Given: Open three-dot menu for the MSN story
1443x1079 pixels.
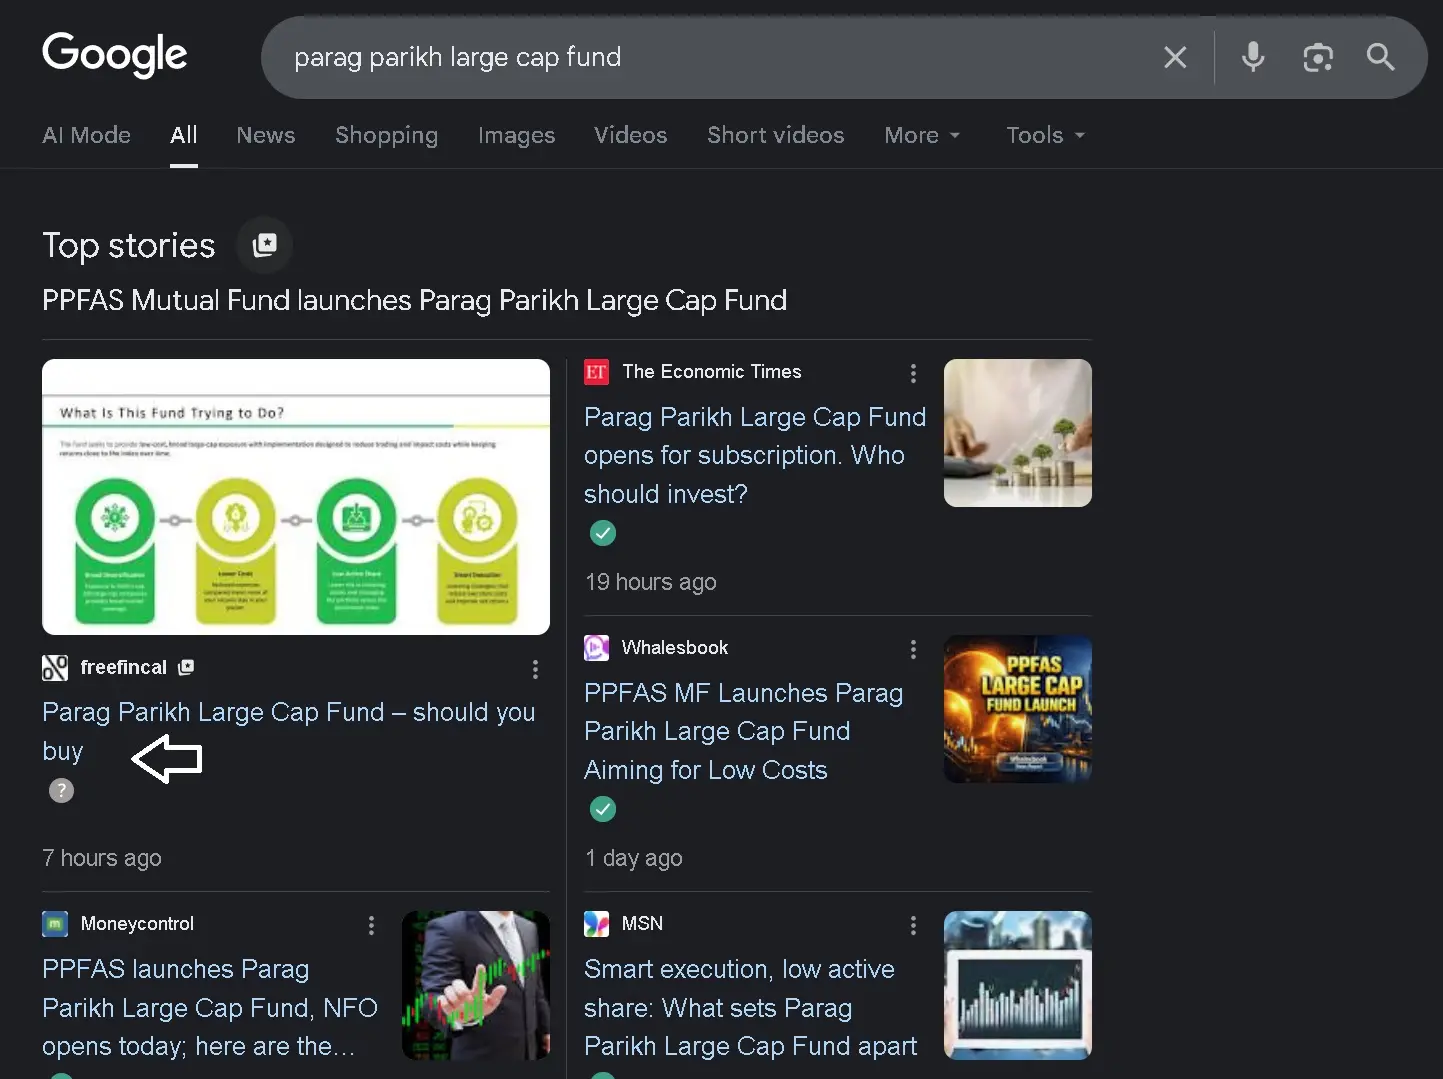Looking at the screenshot, I should click(913, 925).
